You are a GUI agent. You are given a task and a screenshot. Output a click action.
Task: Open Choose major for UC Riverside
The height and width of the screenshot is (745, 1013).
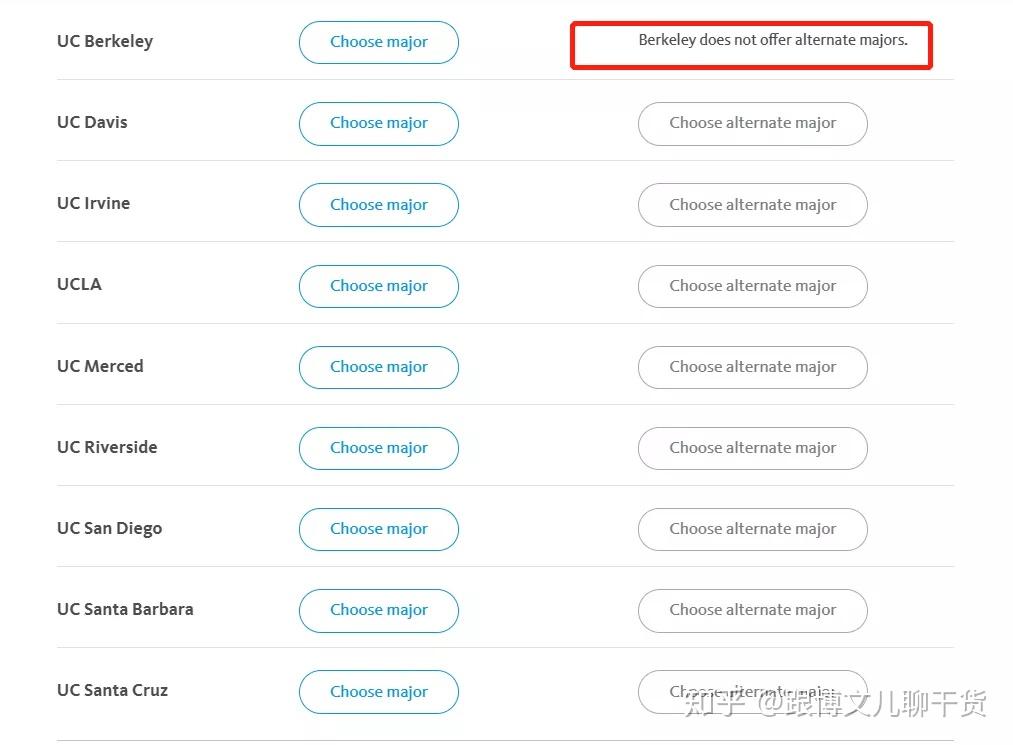[x=378, y=448]
